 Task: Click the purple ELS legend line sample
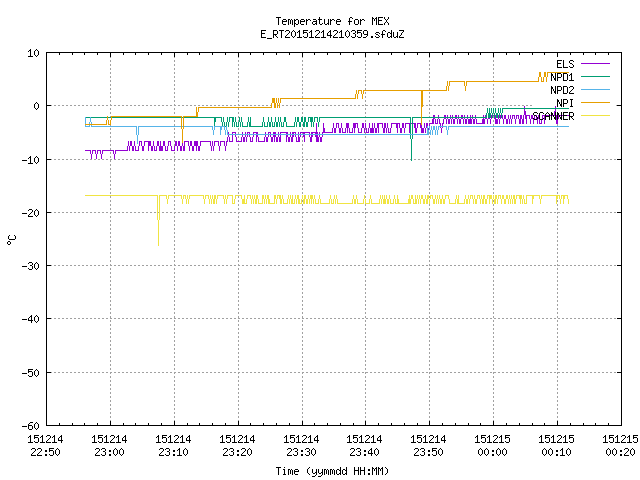(x=595, y=64)
